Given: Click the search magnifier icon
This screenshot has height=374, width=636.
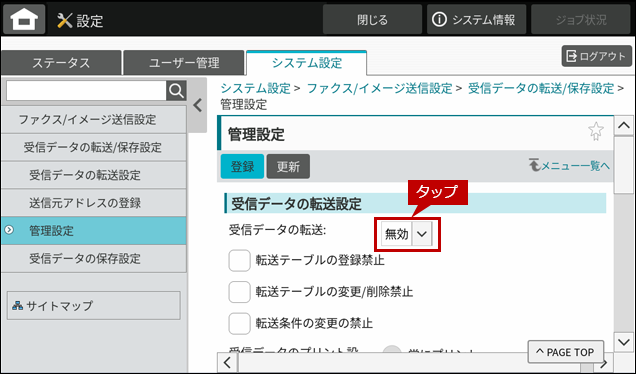Looking at the screenshot, I should (x=176, y=90).
